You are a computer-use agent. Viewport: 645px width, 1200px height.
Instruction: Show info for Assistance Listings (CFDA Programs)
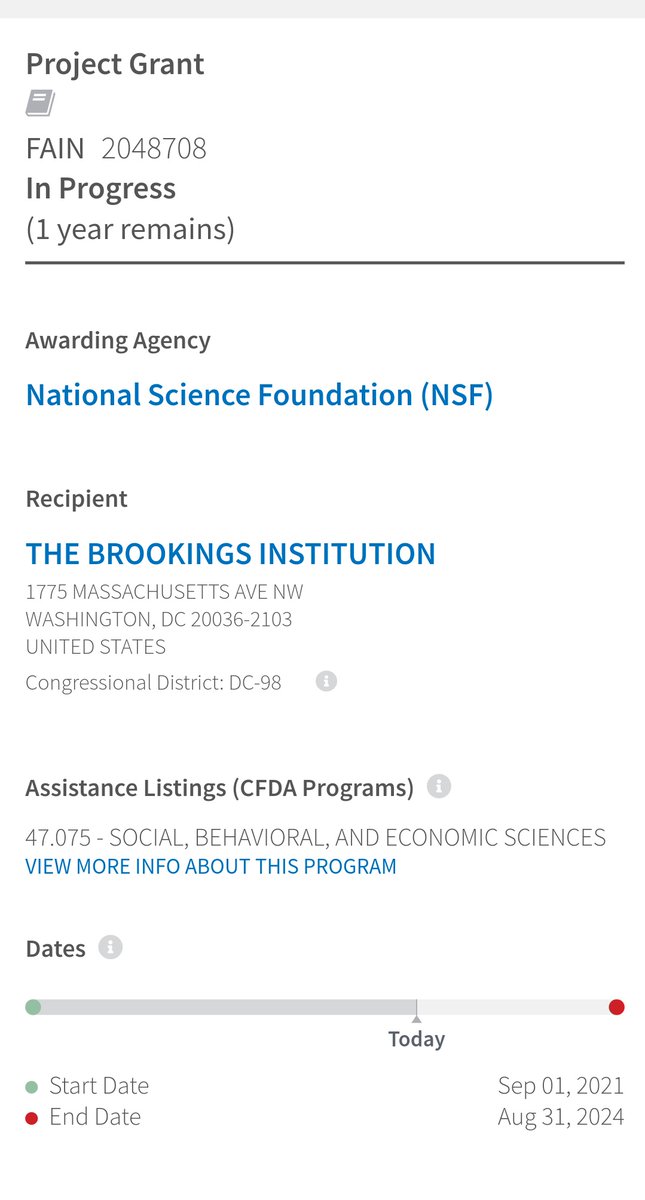[439, 786]
